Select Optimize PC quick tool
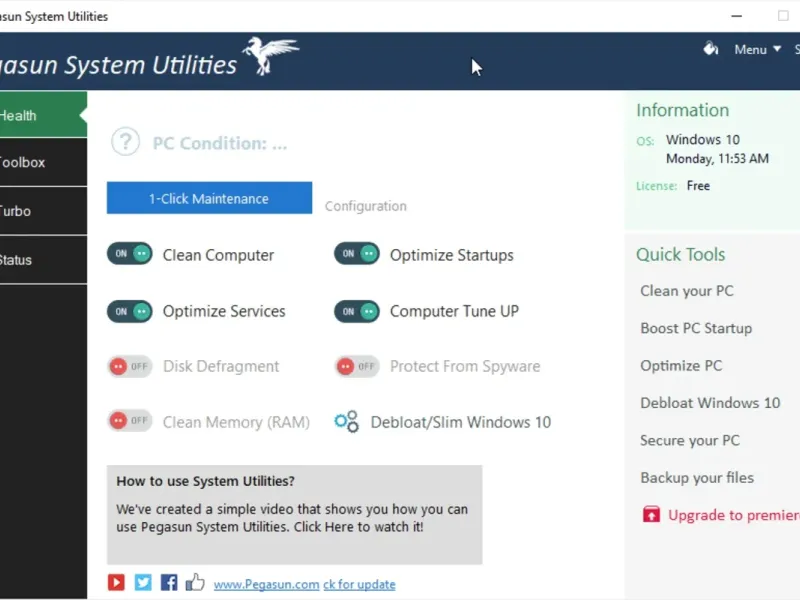800x600 pixels. 681,366
